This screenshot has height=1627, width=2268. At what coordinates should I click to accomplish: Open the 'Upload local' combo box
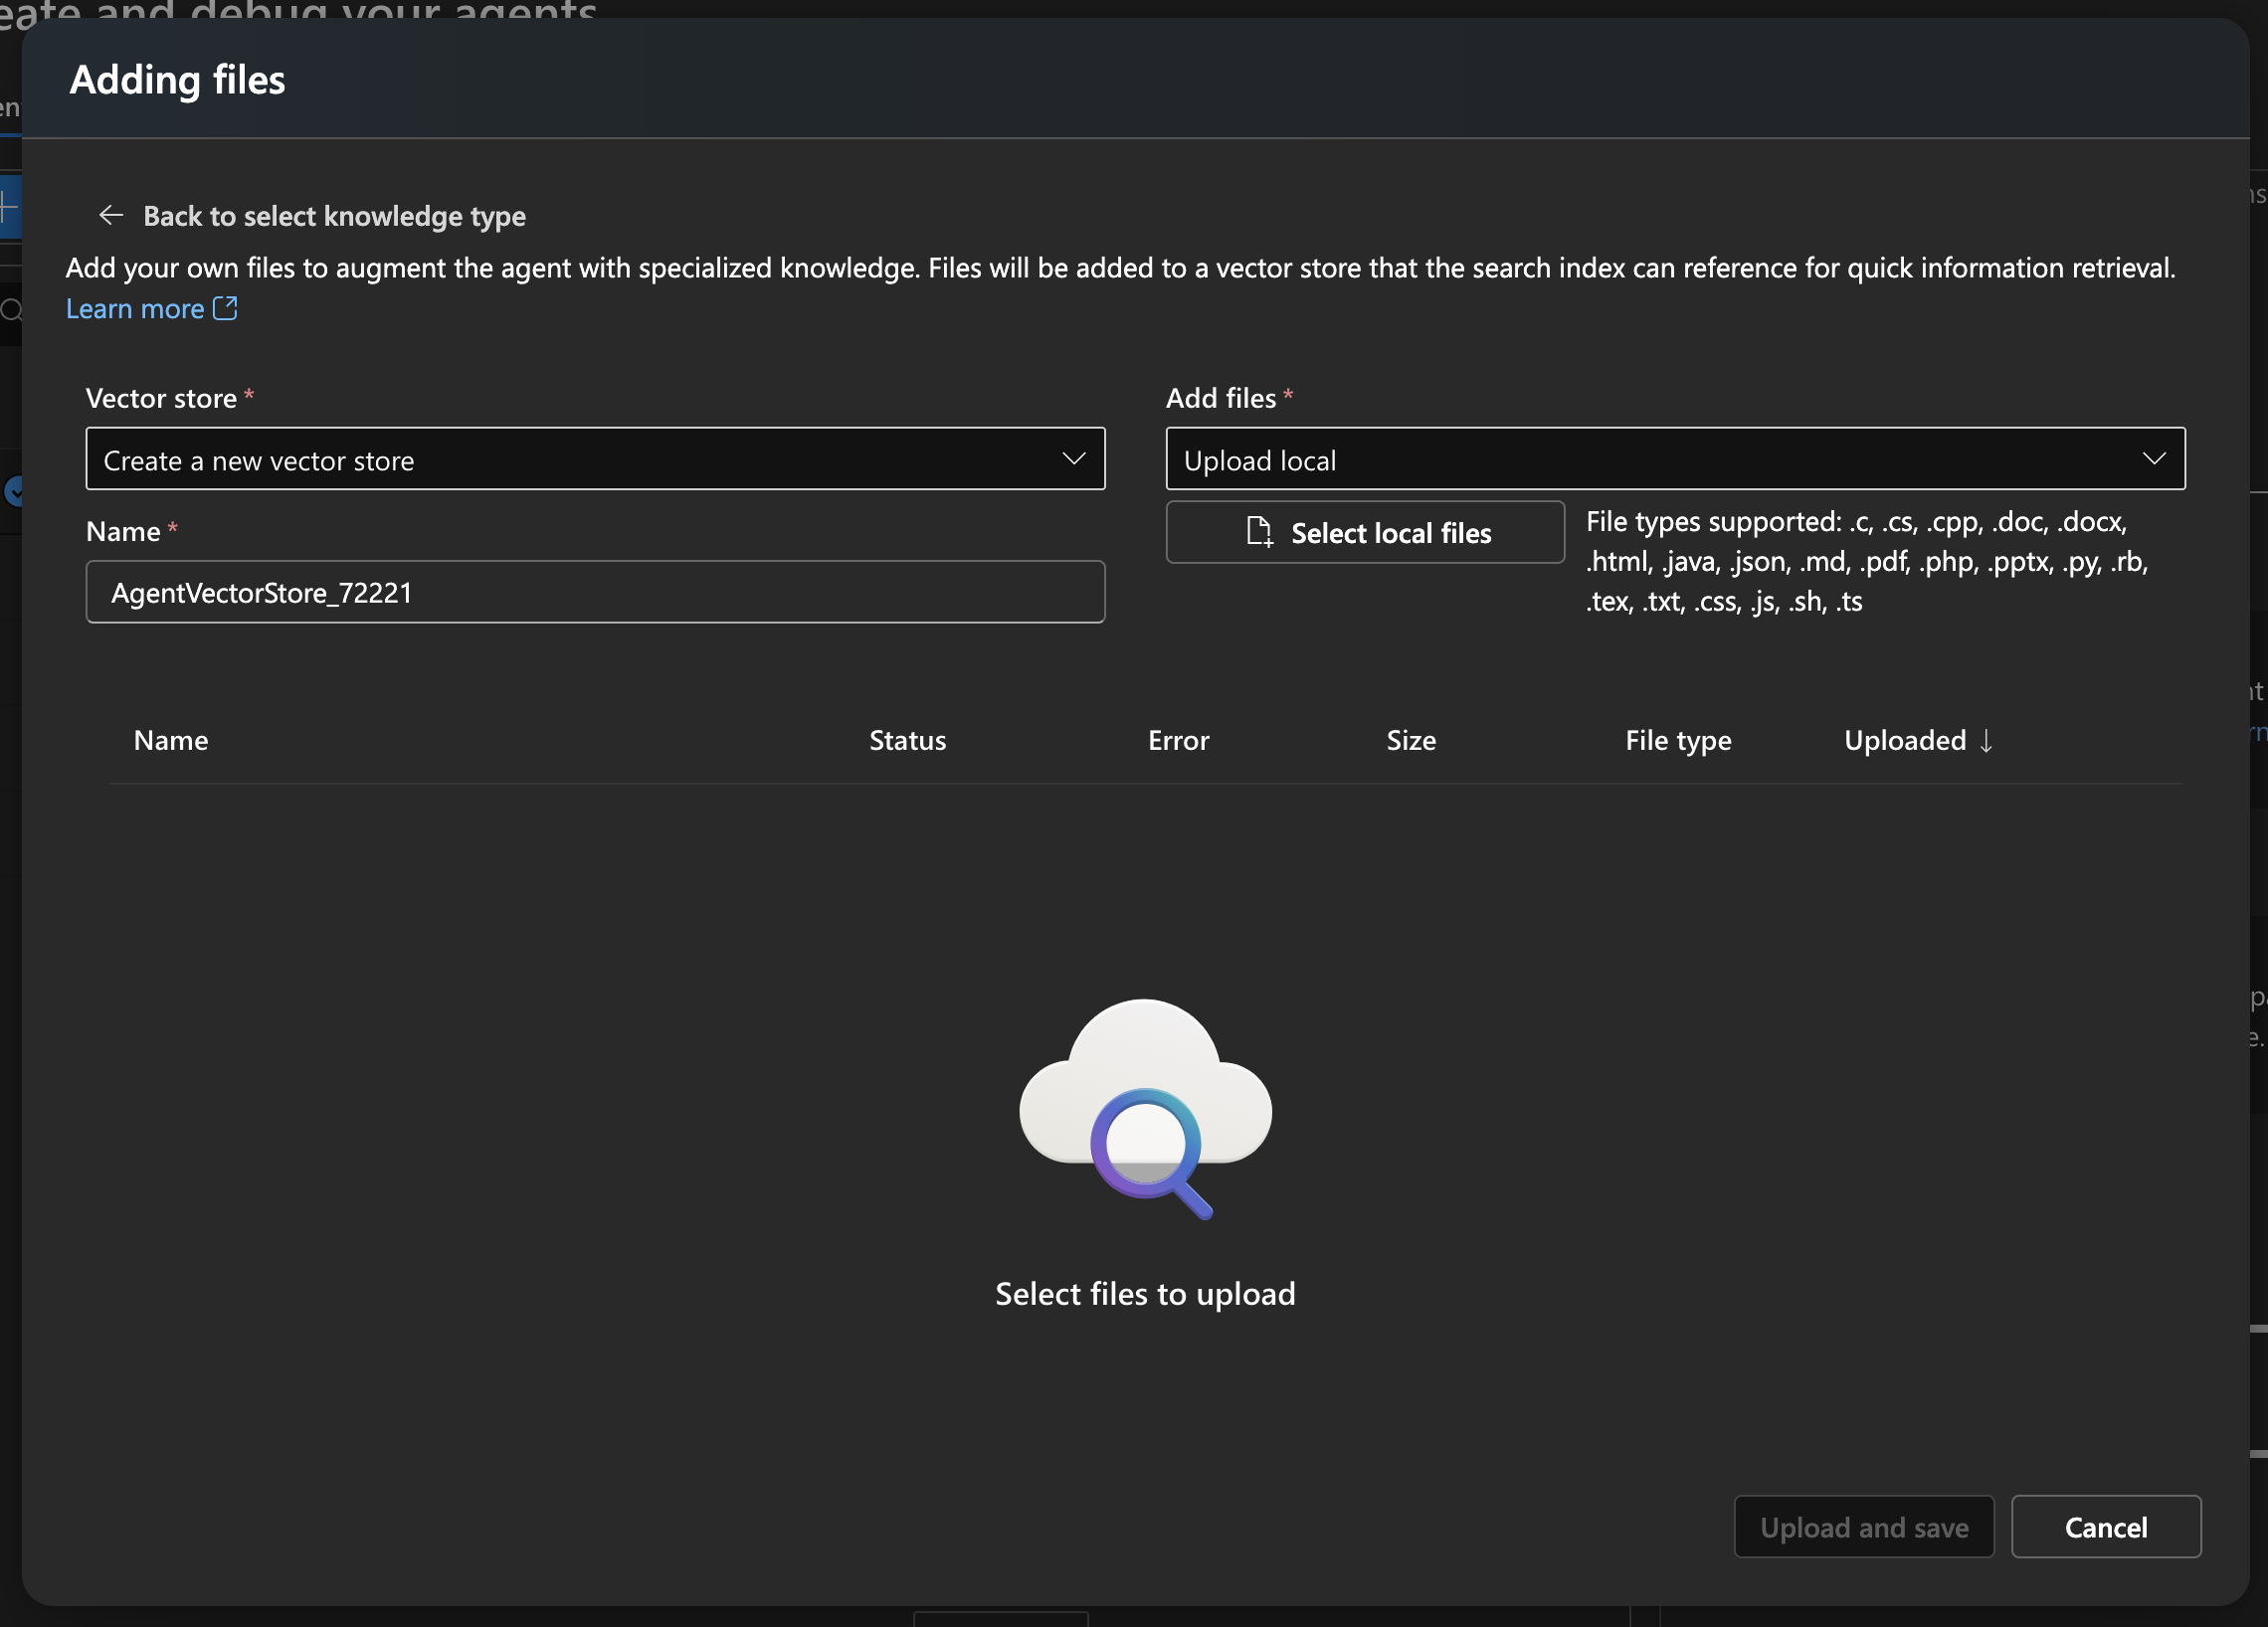[1674, 459]
